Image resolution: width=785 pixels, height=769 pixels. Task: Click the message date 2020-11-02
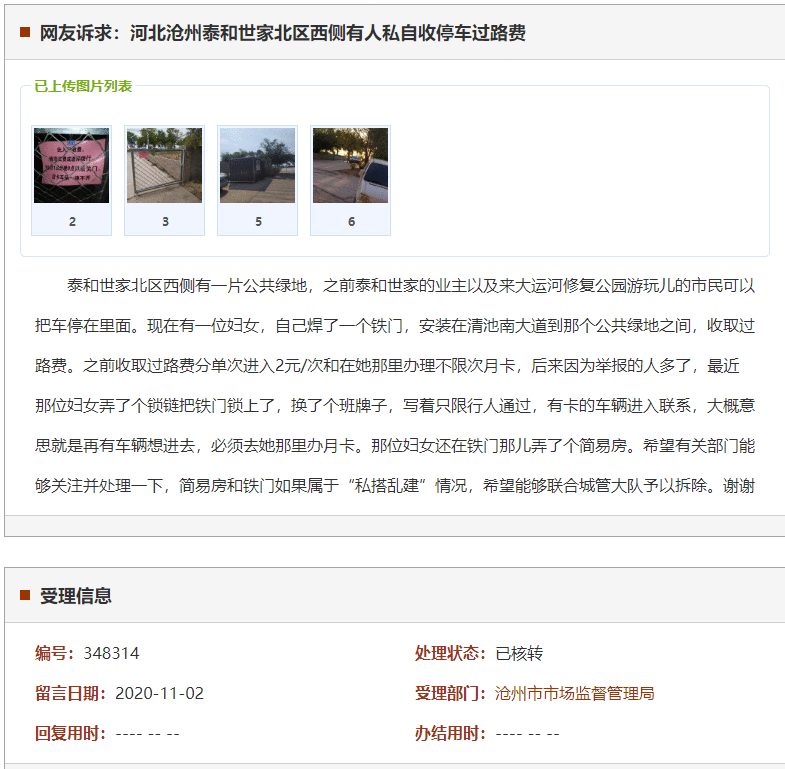(x=159, y=693)
